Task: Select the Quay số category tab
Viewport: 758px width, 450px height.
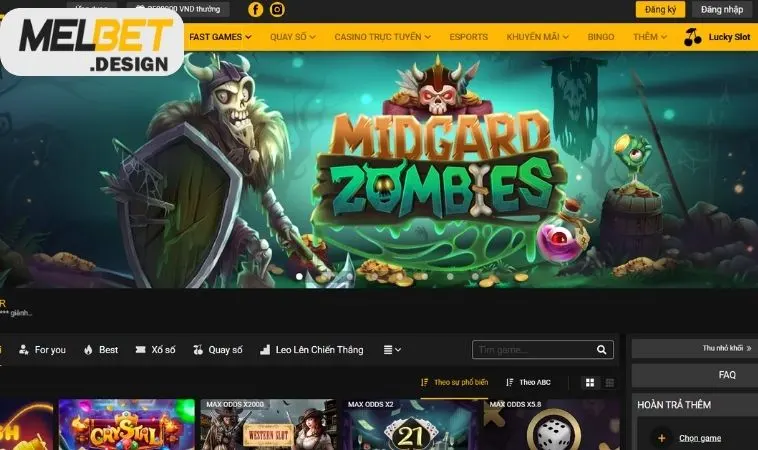Action: [x=218, y=349]
